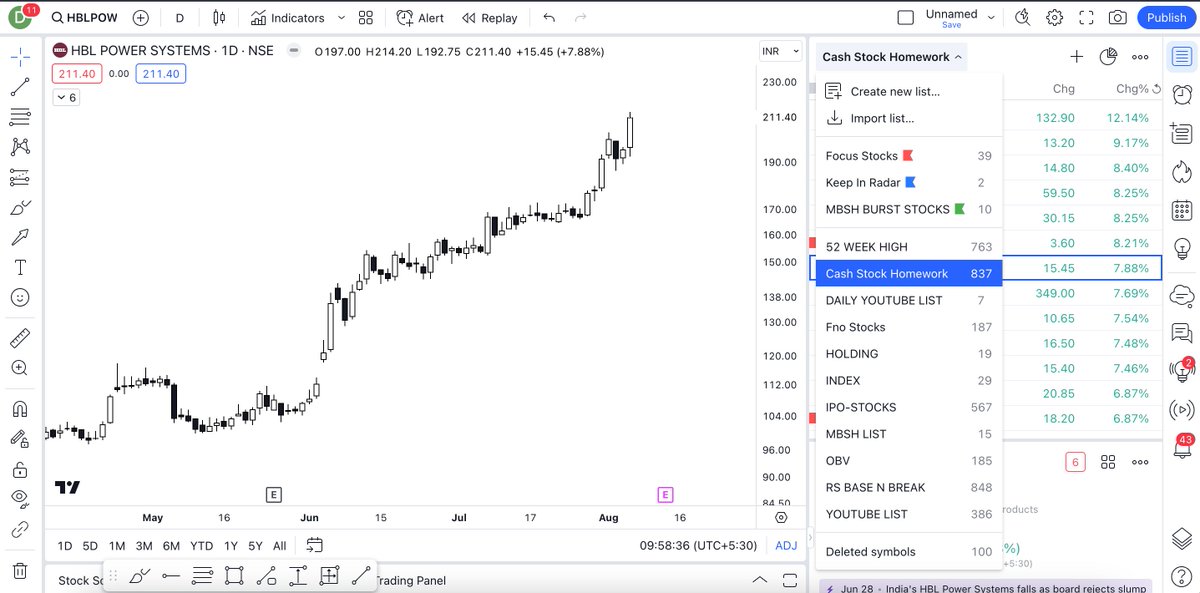Open quick search icon
The image size is (1200, 593).
pyautogui.click(x=1022, y=18)
